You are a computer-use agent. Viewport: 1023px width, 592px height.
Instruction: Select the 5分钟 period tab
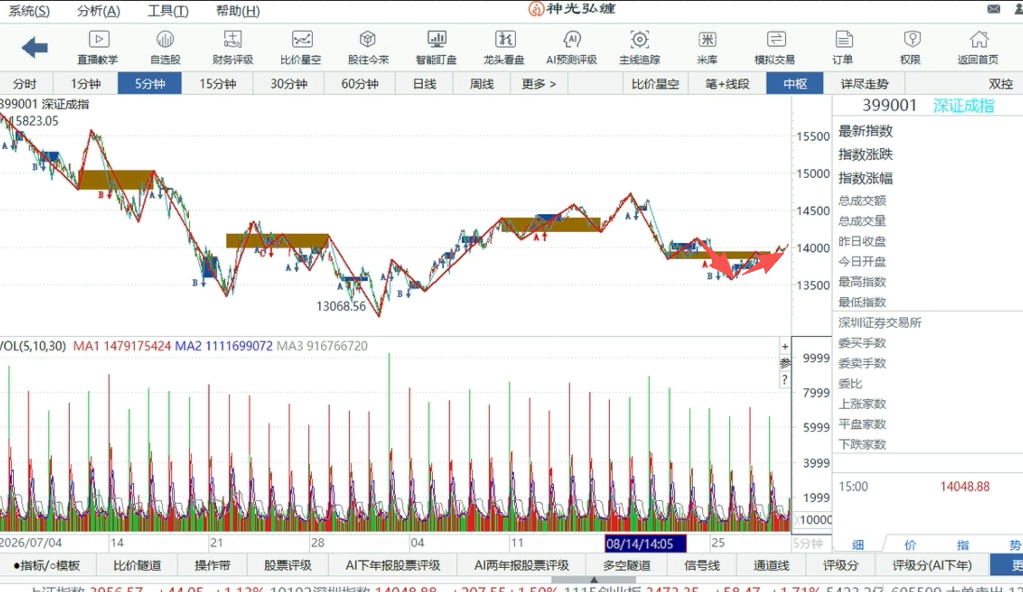click(x=149, y=84)
